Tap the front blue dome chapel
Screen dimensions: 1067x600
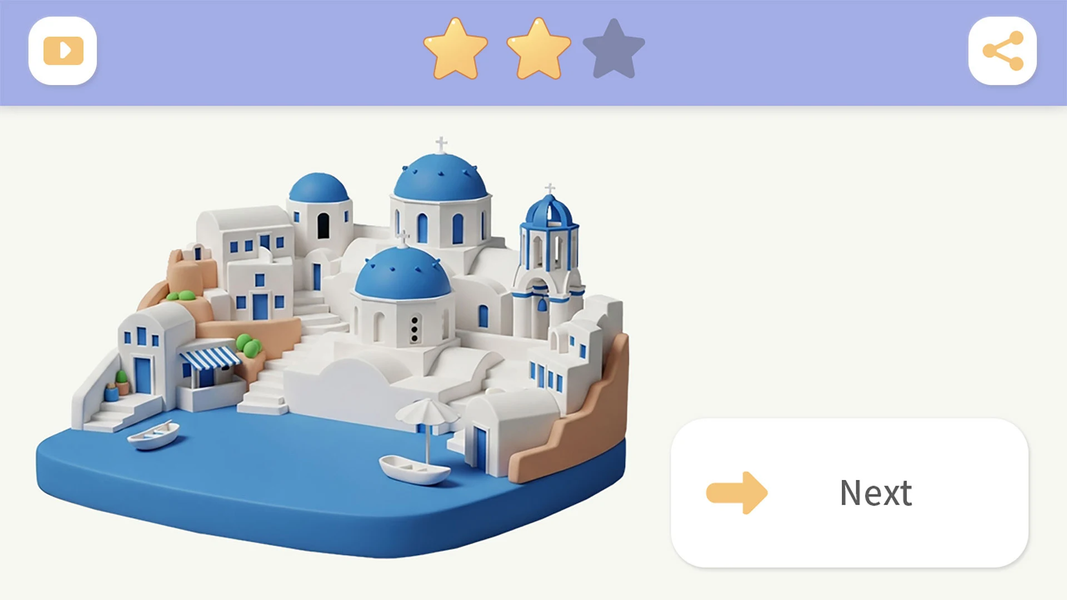pyautogui.click(x=402, y=296)
